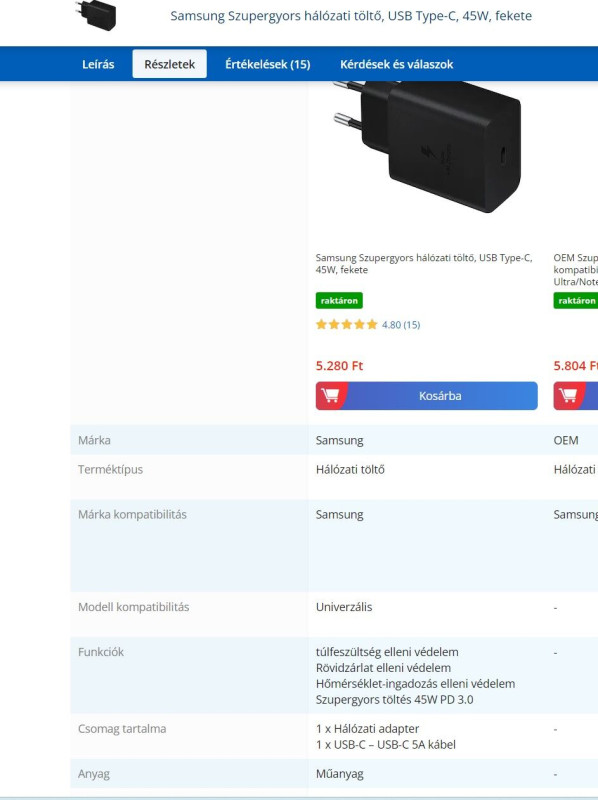The height and width of the screenshot is (800, 598).
Task: Click the 5.804 Ft price of OEM product
Action: click(576, 366)
